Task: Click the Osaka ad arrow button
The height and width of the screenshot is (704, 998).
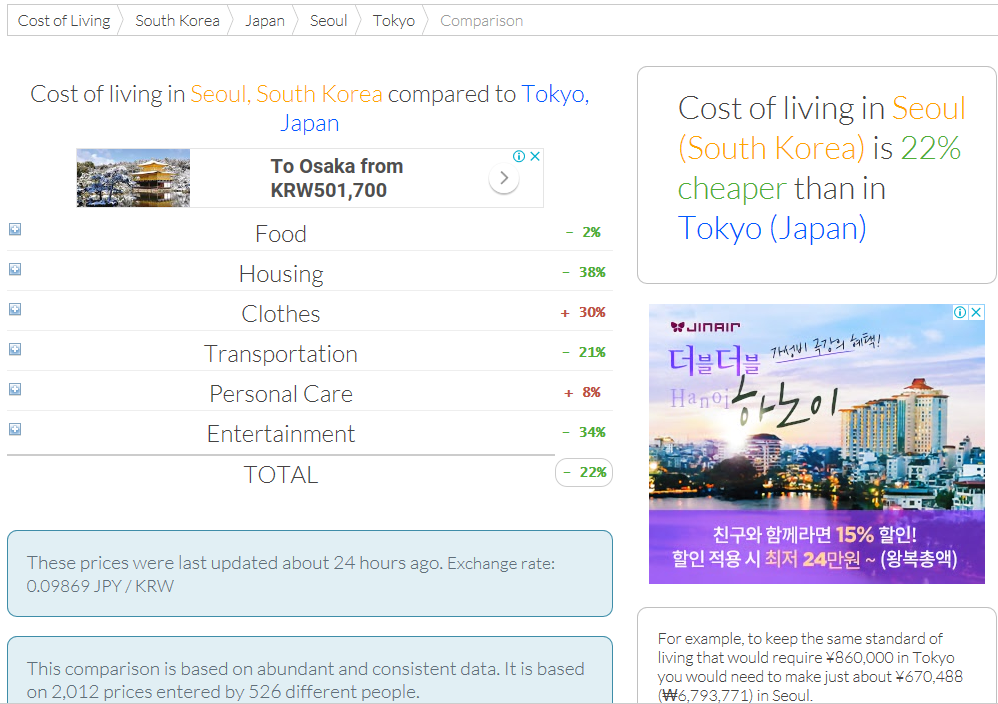Action: (x=503, y=178)
